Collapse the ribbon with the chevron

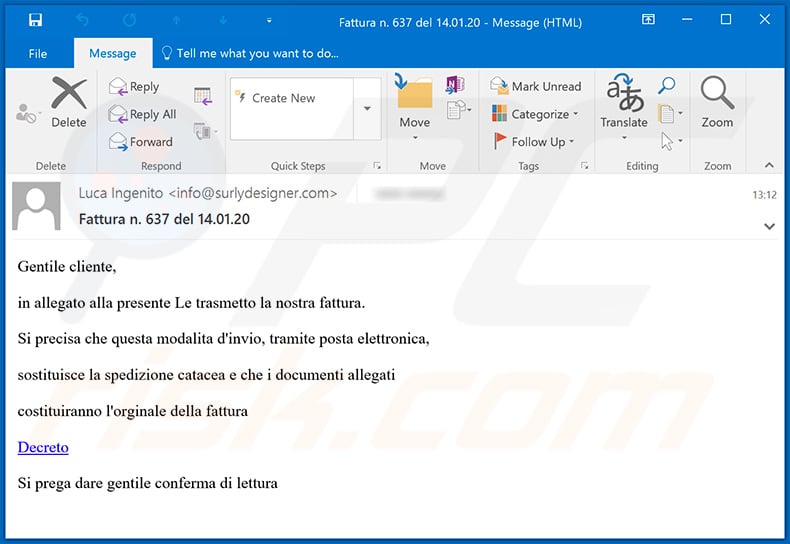769,165
